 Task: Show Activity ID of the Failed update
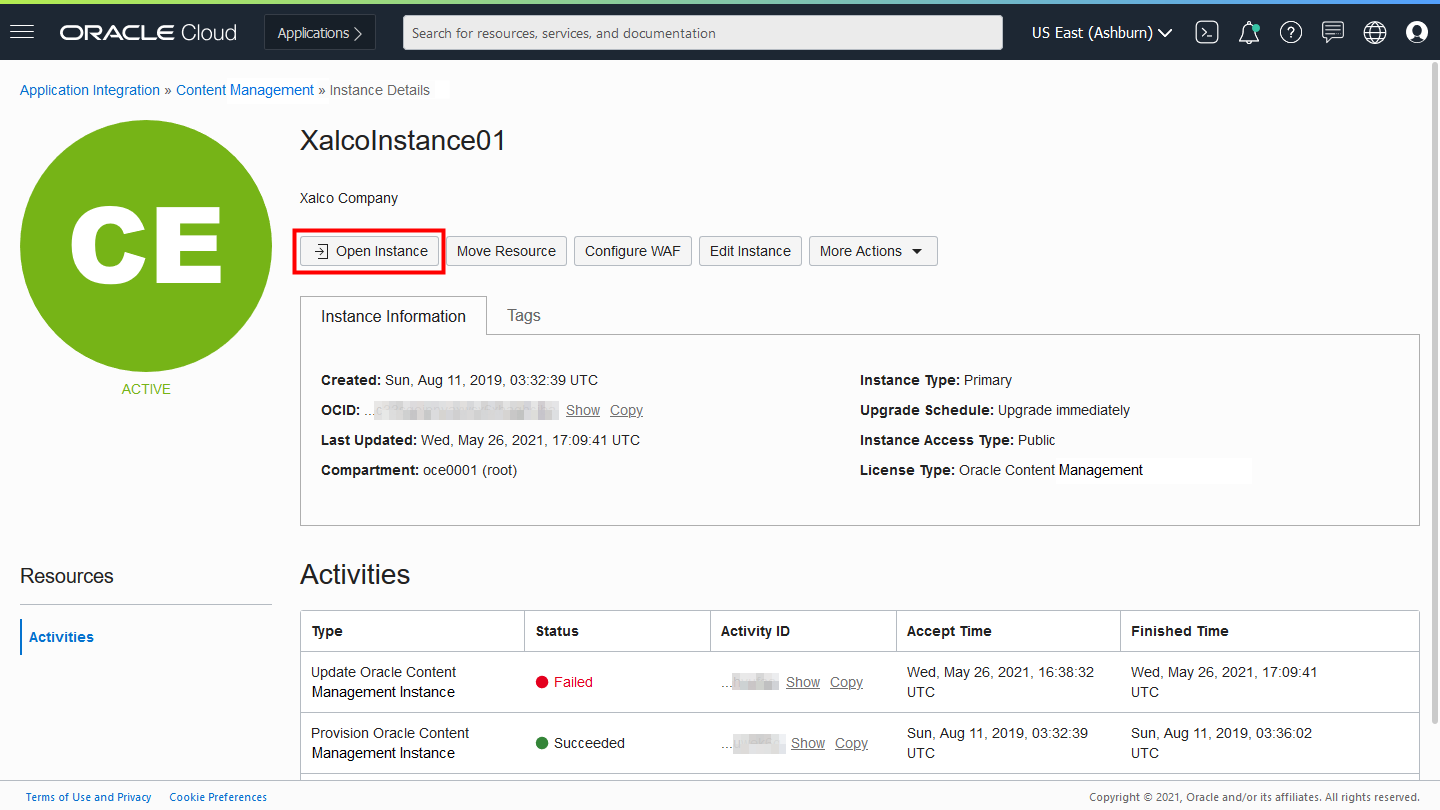pyautogui.click(x=803, y=682)
